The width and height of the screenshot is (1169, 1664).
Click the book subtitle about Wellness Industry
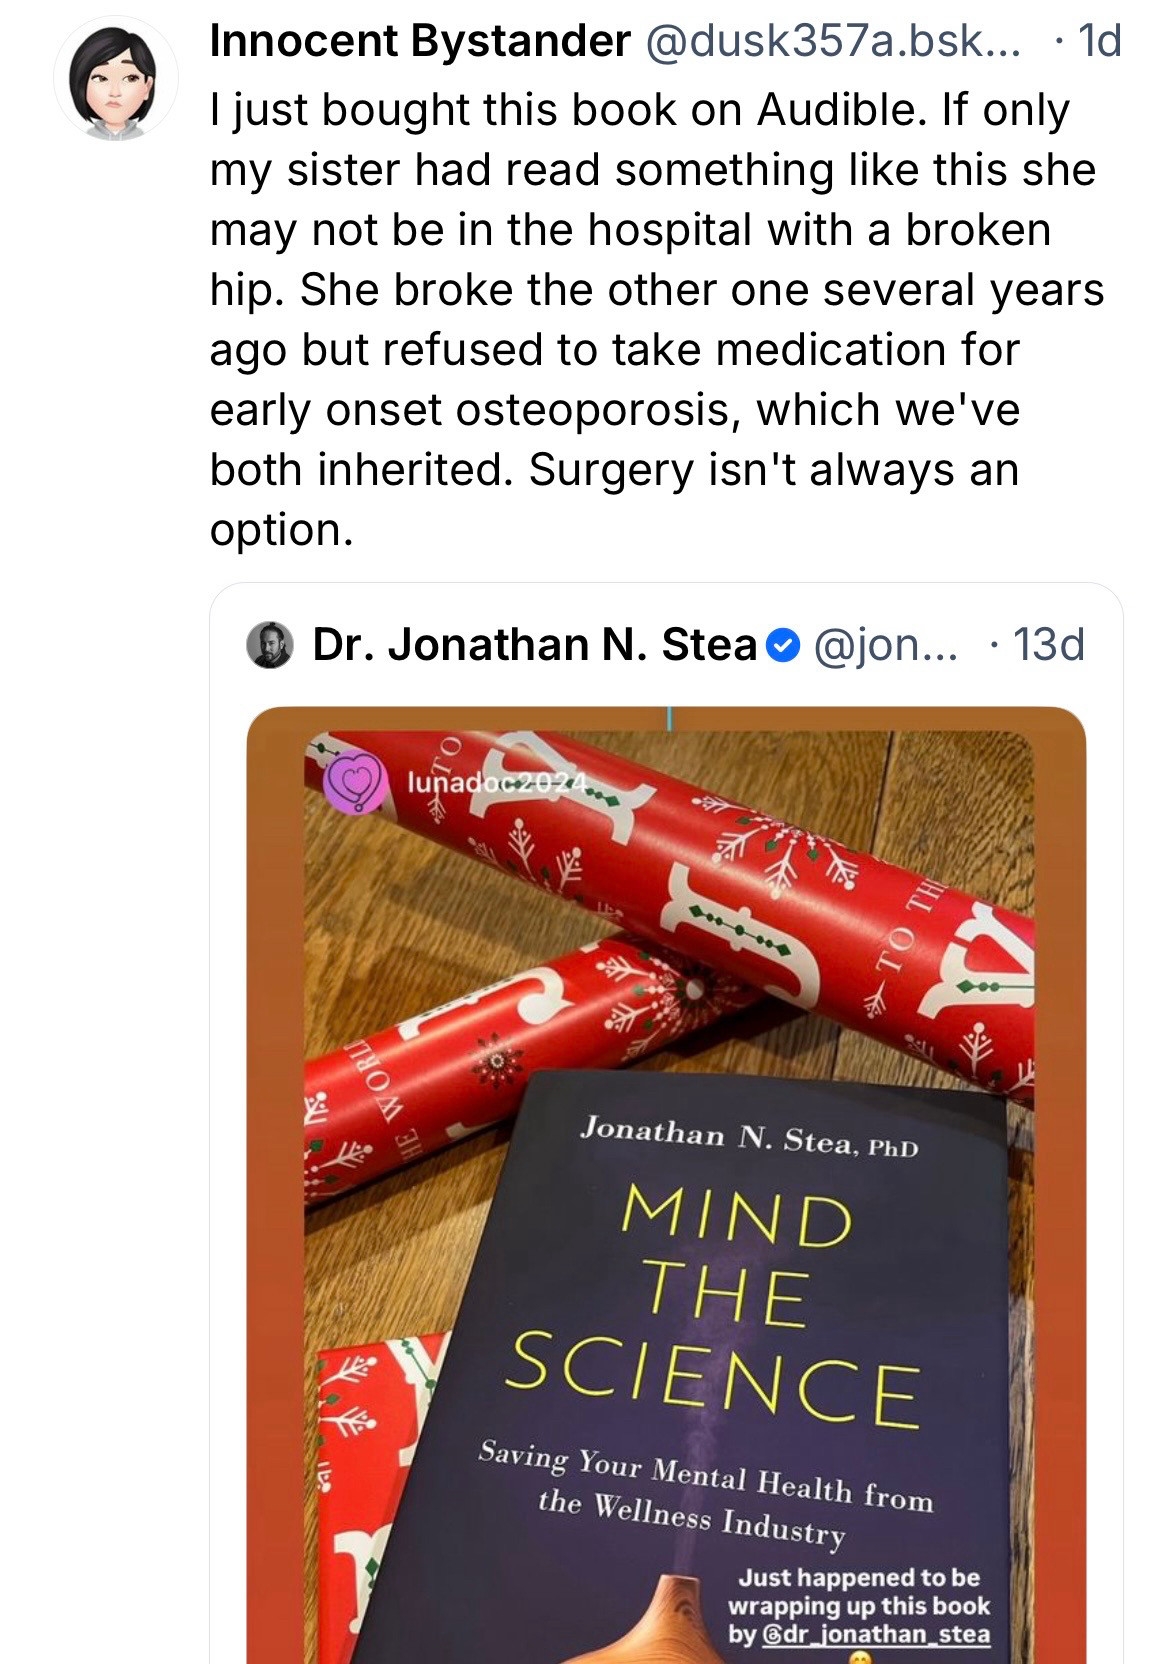pos(704,1490)
